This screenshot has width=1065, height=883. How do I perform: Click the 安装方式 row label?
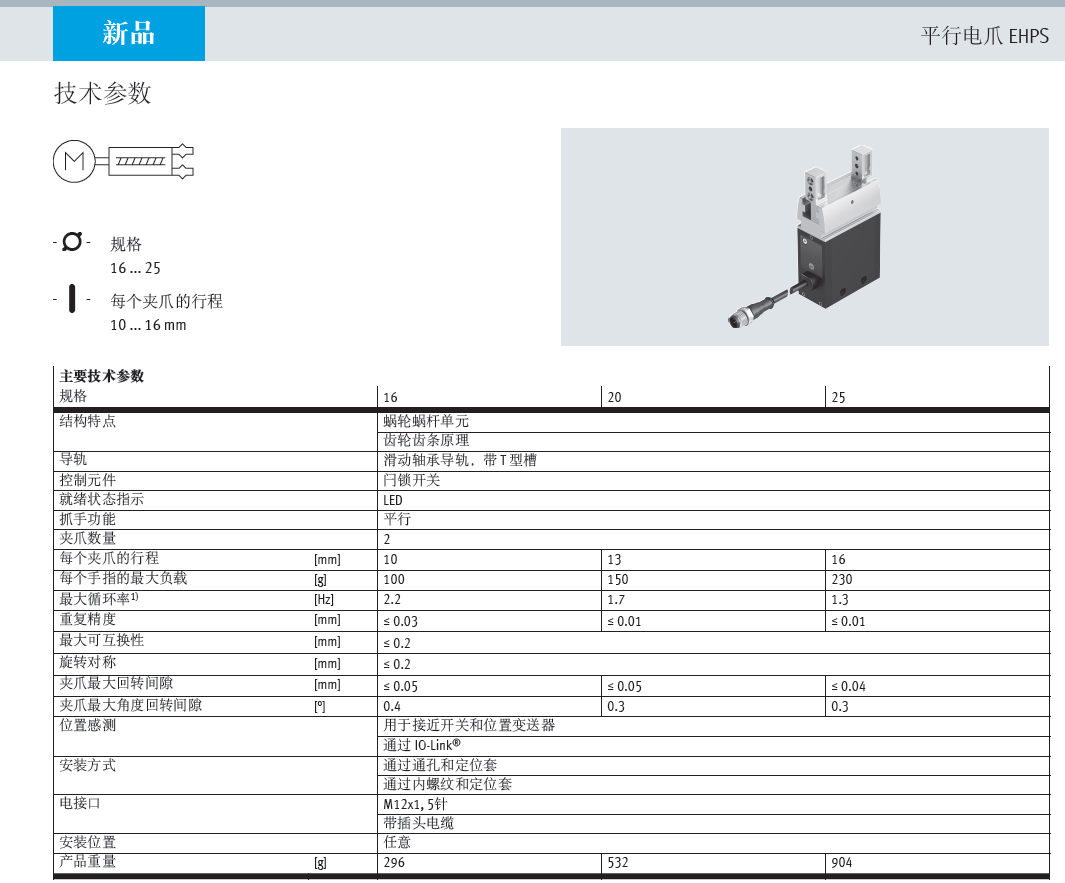[x=88, y=765]
